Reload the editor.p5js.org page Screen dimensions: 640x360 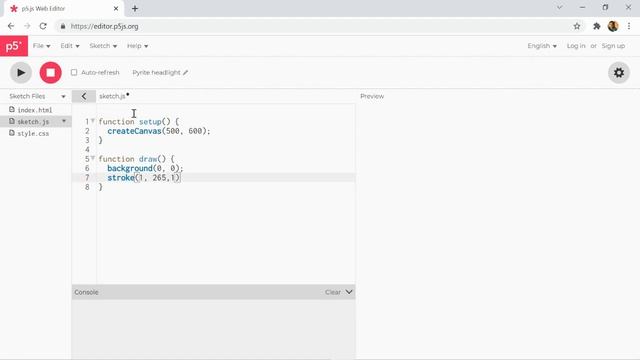43,26
